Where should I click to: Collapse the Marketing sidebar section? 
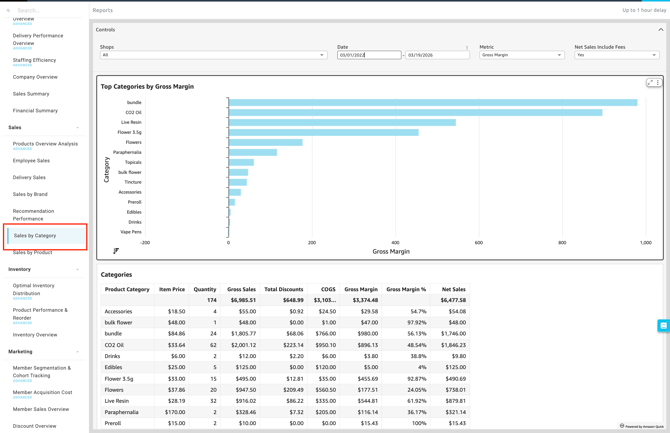pyautogui.click(x=78, y=352)
